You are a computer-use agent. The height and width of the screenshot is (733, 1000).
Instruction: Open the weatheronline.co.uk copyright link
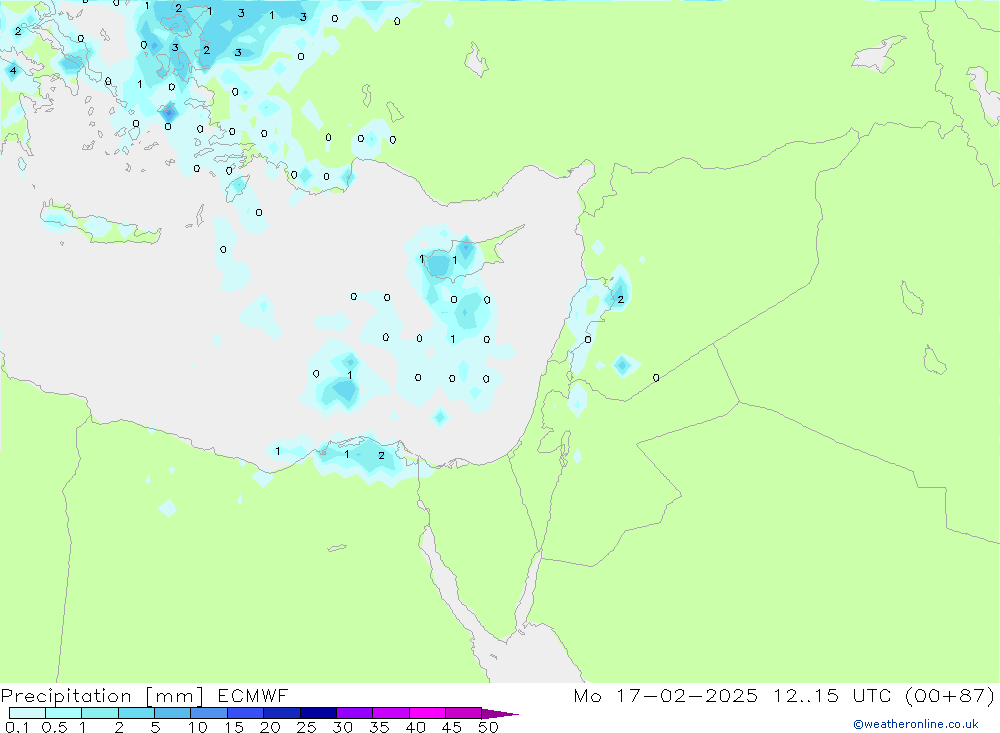point(915,724)
